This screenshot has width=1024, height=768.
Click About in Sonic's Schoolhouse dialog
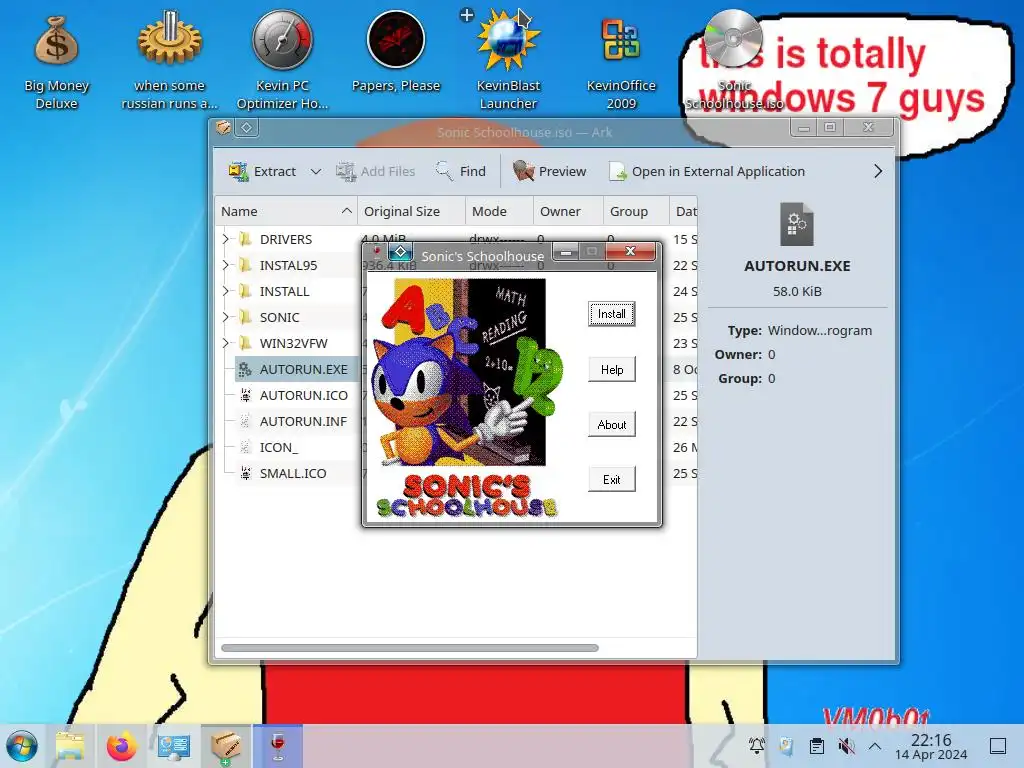611,424
